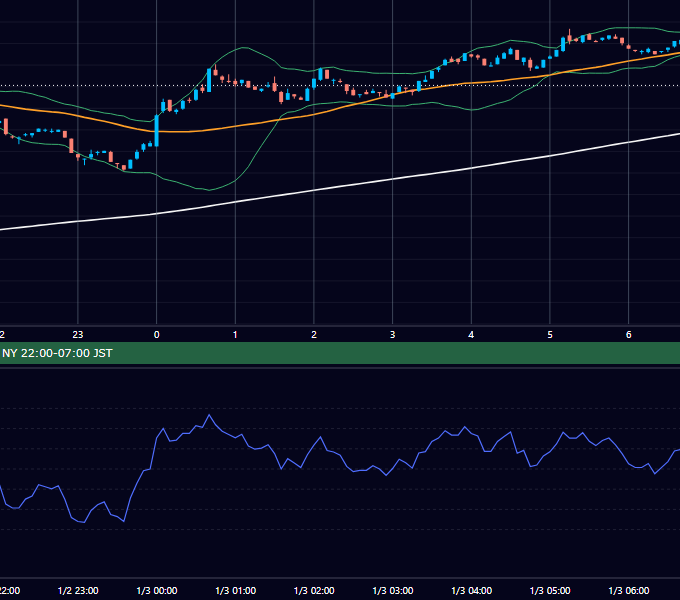Click the "5" hour label on price chart axis
The image size is (680, 600).
[x=550, y=335]
